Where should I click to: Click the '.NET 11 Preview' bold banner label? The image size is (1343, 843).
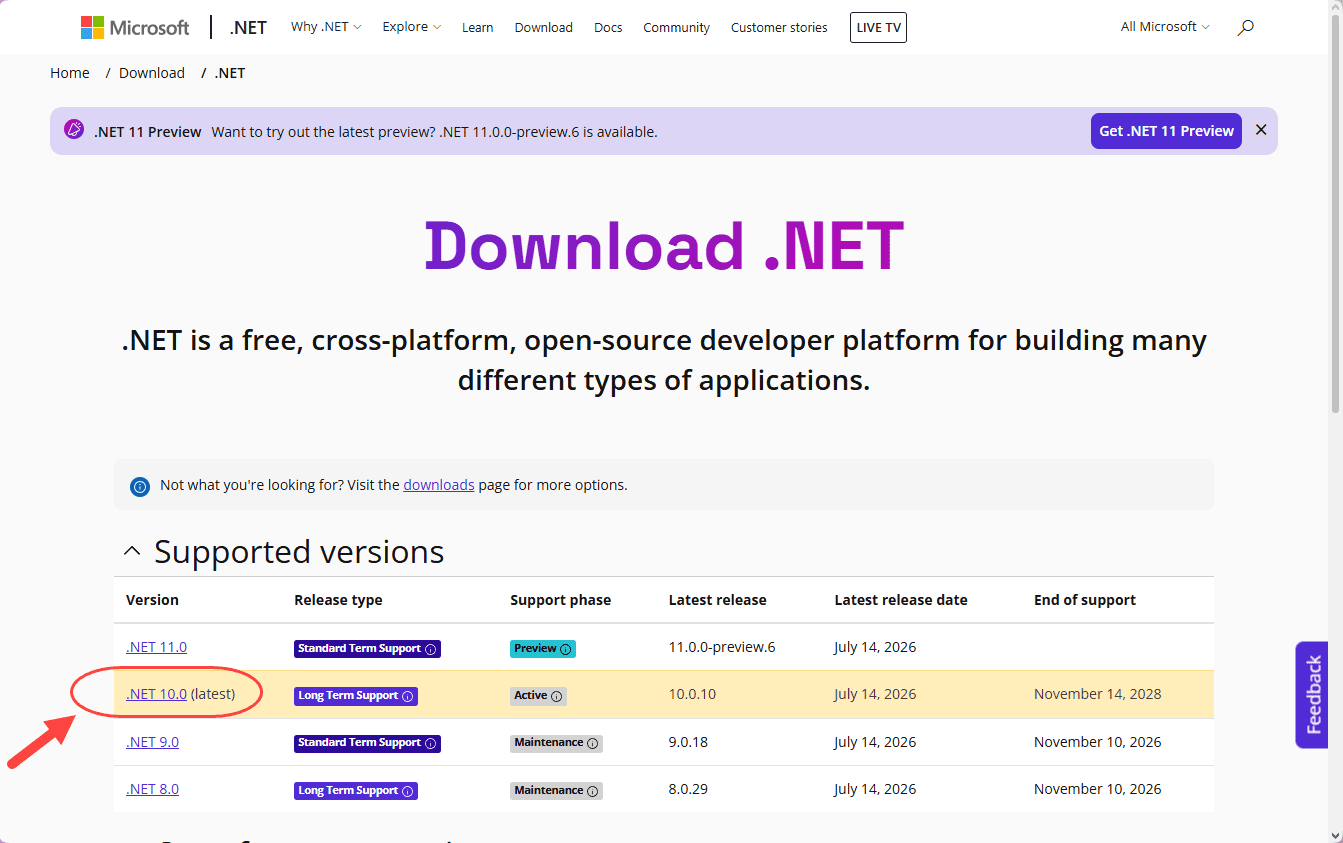[148, 131]
